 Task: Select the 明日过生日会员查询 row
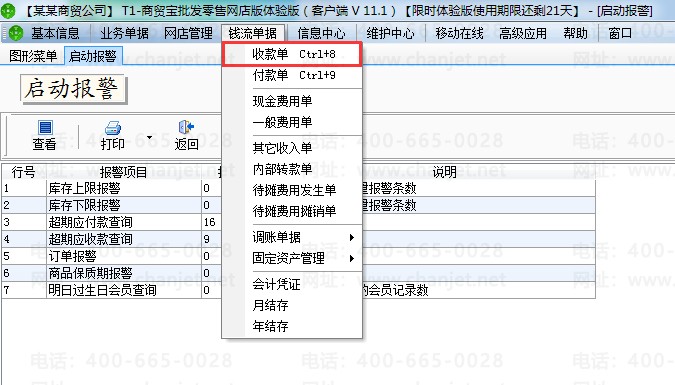coord(298,290)
